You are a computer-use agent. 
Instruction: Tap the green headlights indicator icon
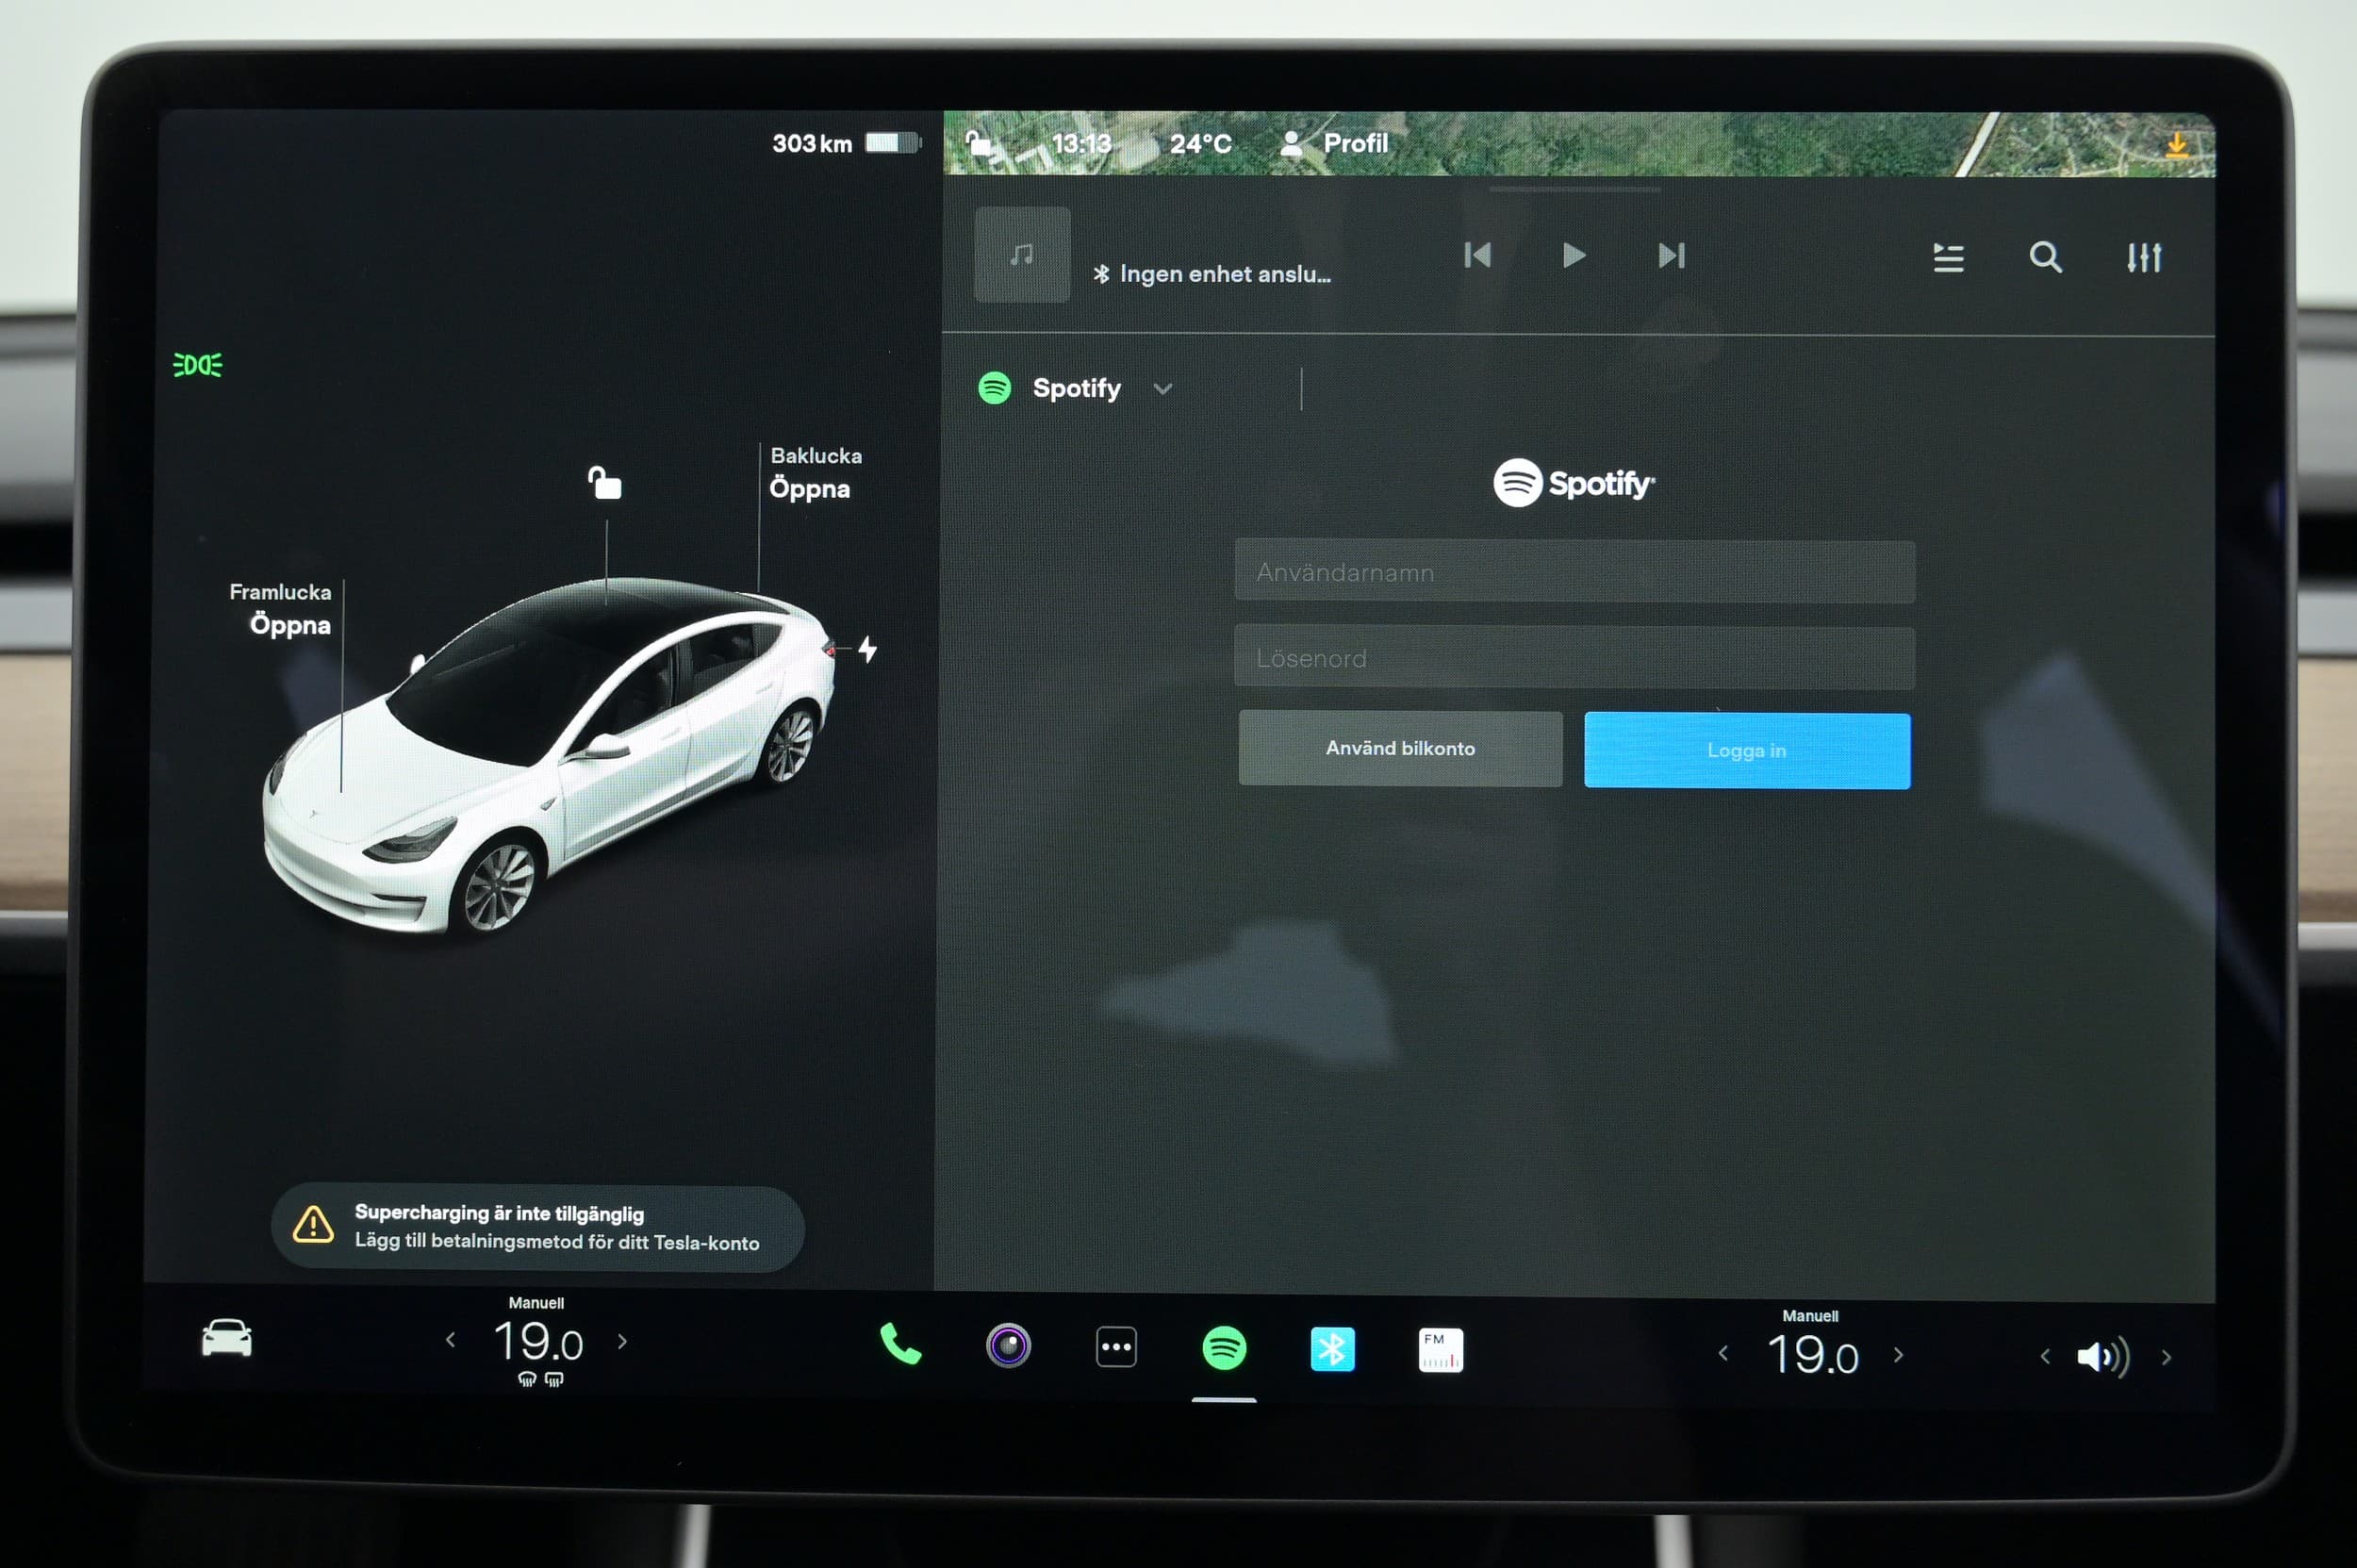tap(198, 365)
